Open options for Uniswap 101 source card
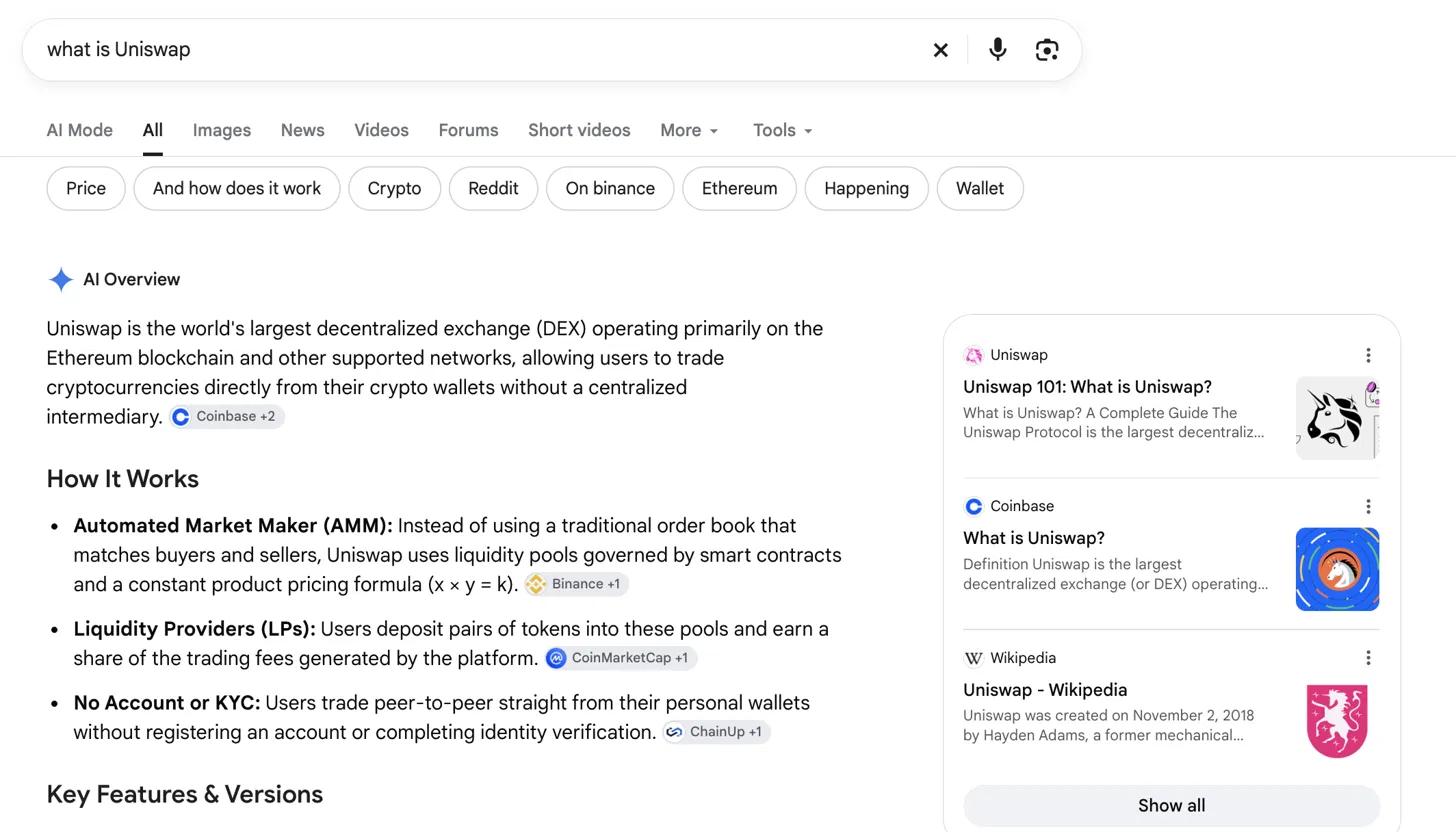 pyautogui.click(x=1368, y=355)
